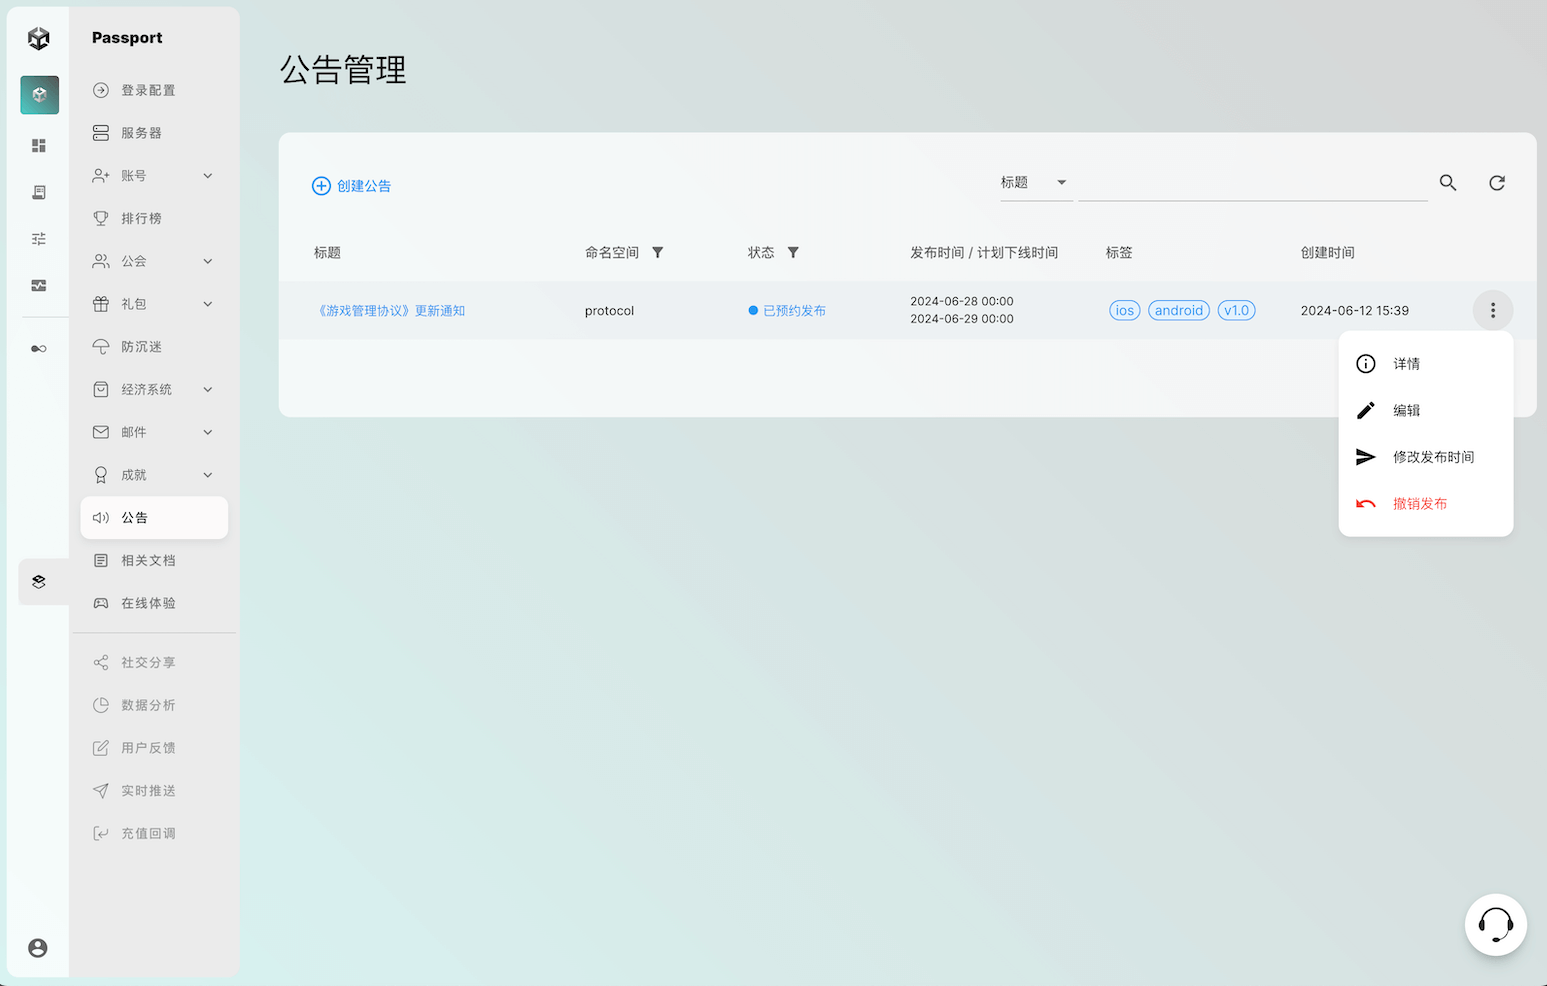Choose 撤销发布 in the actions menu

(1419, 504)
